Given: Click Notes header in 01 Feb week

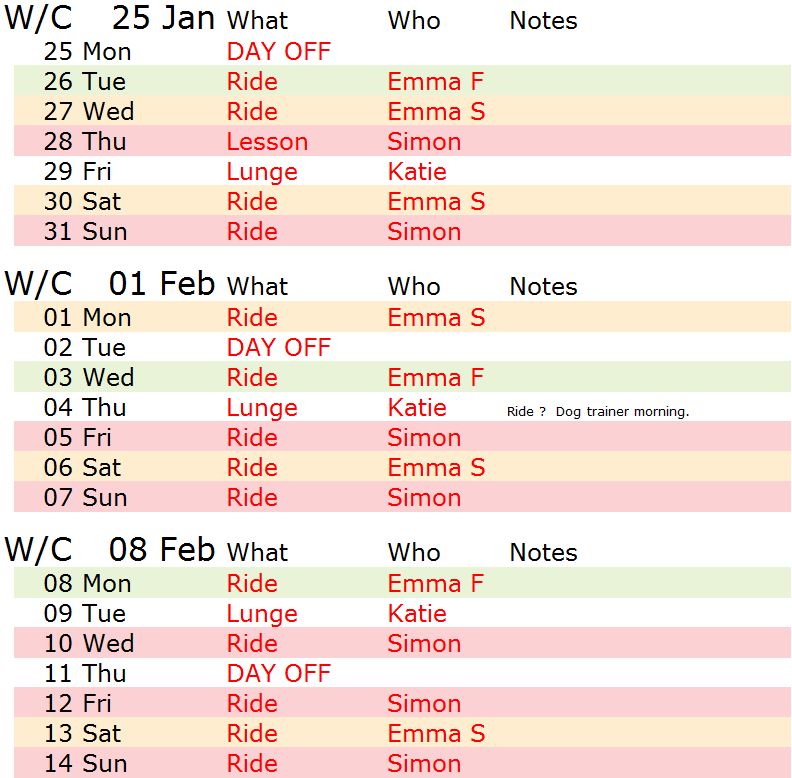Looking at the screenshot, I should pos(543,287).
